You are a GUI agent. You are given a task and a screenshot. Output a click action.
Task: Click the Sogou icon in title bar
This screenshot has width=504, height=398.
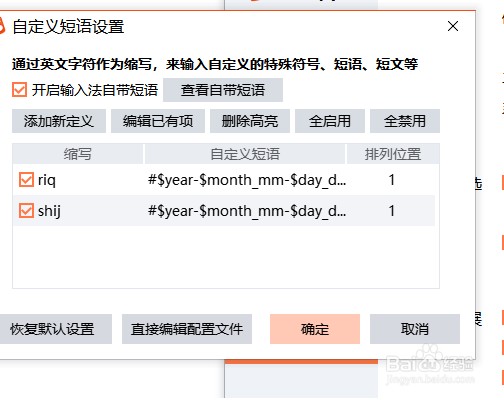point(2,26)
